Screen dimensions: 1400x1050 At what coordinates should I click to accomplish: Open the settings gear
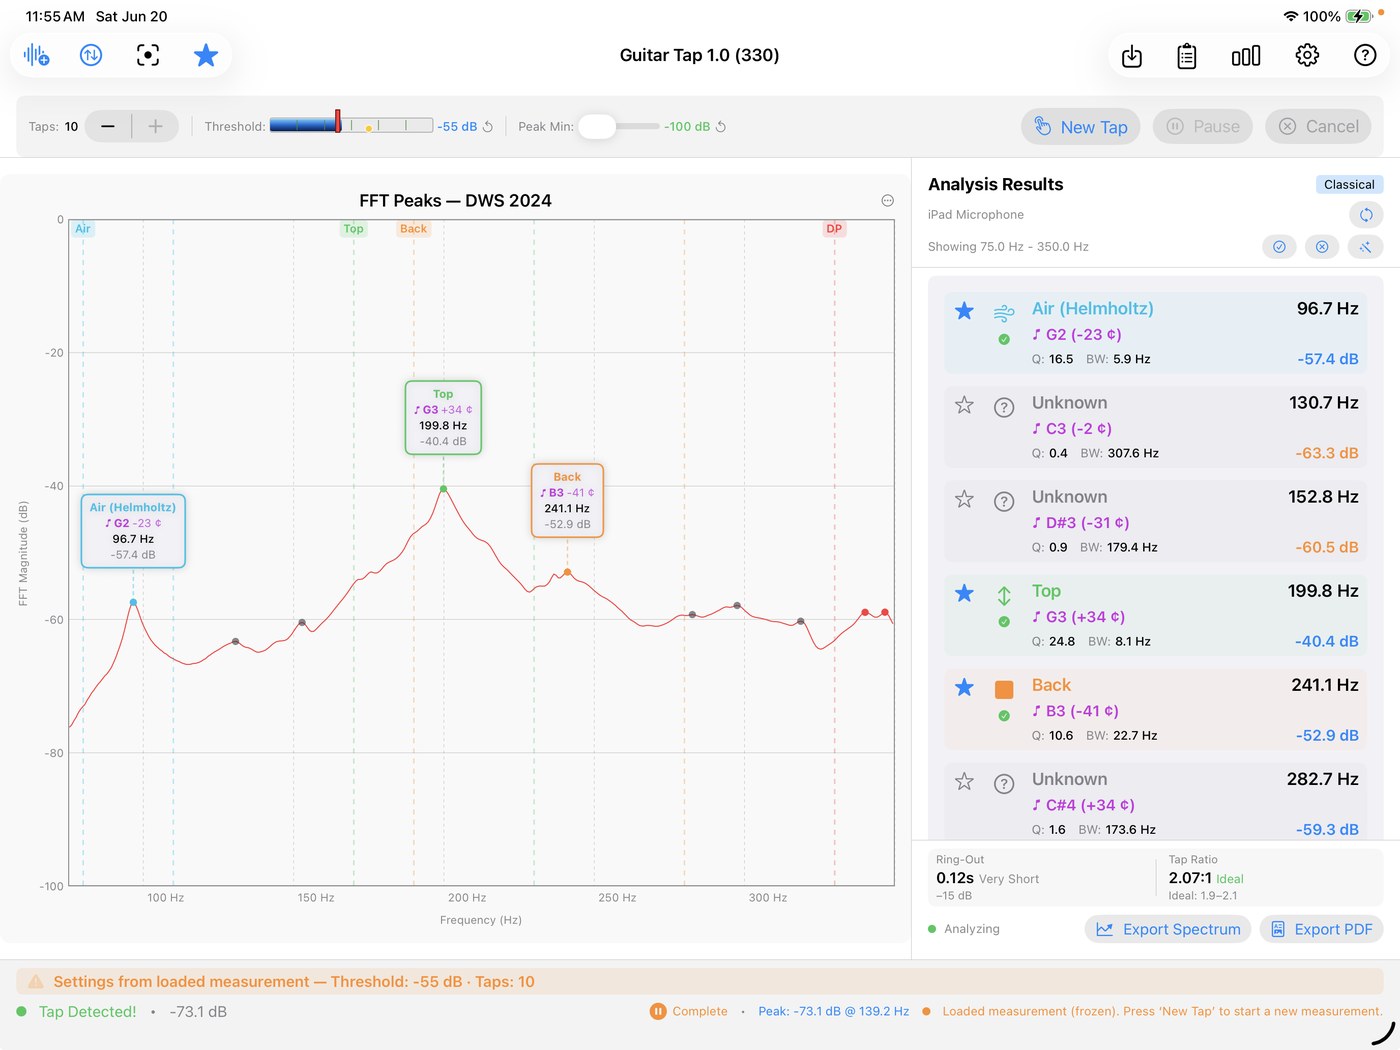coord(1307,55)
